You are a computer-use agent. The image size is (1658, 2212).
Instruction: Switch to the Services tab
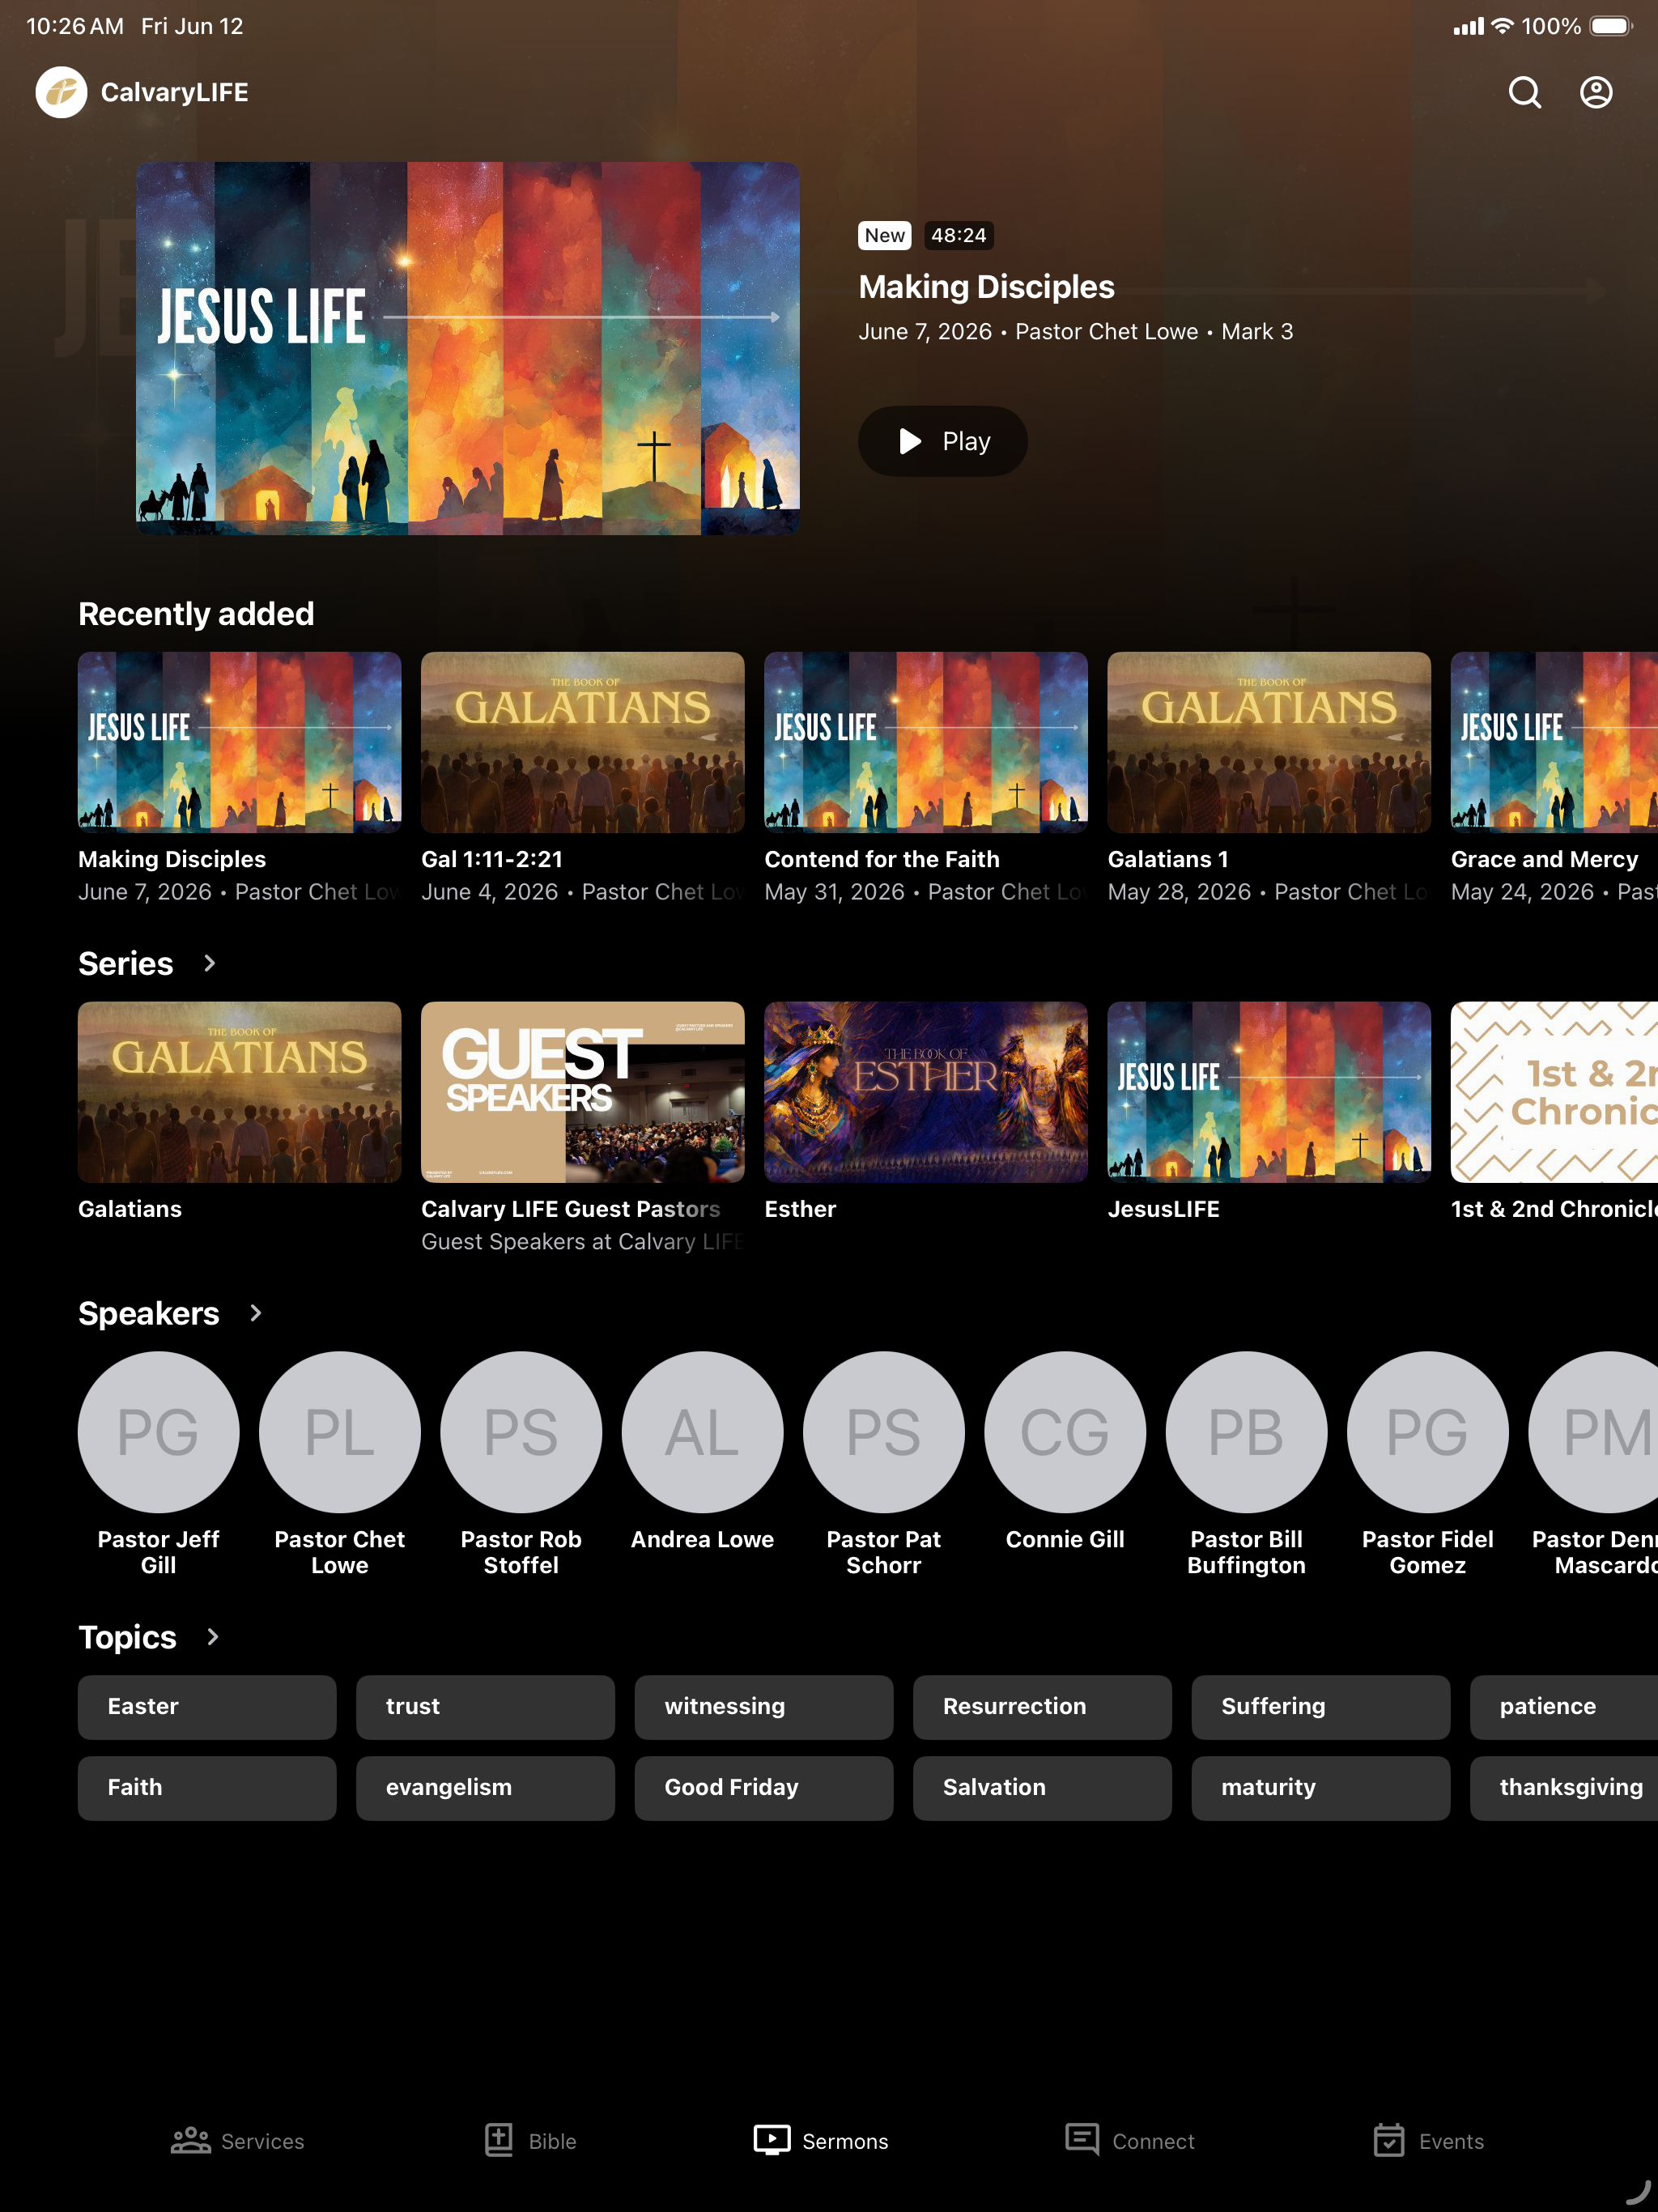(x=237, y=2141)
